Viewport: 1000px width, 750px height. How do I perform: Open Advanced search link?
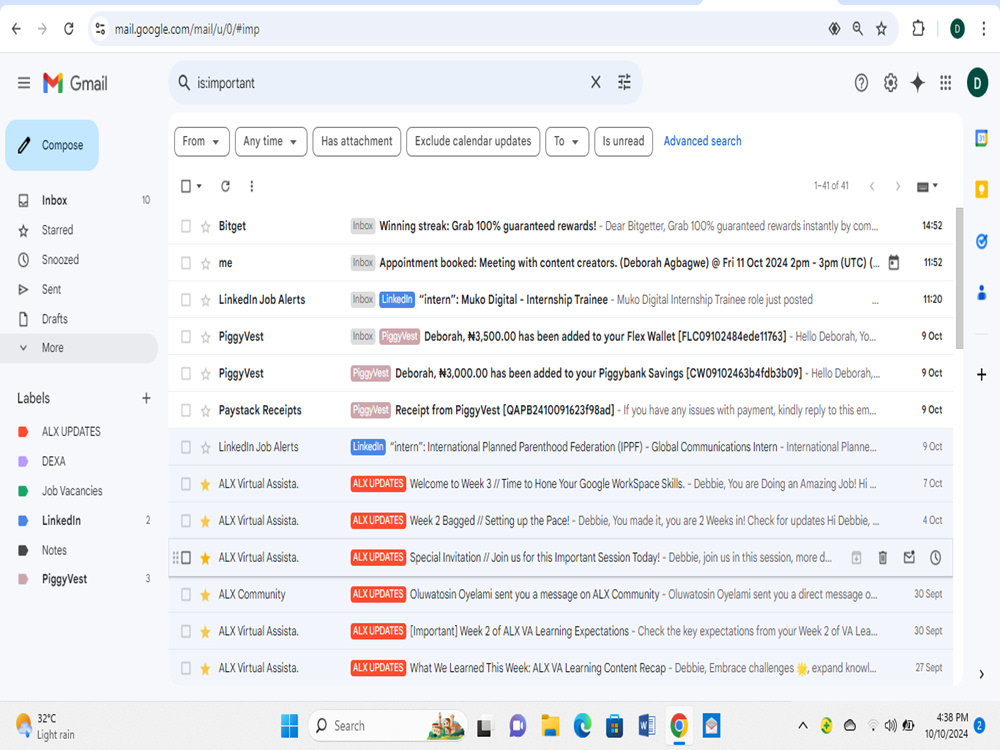(702, 141)
